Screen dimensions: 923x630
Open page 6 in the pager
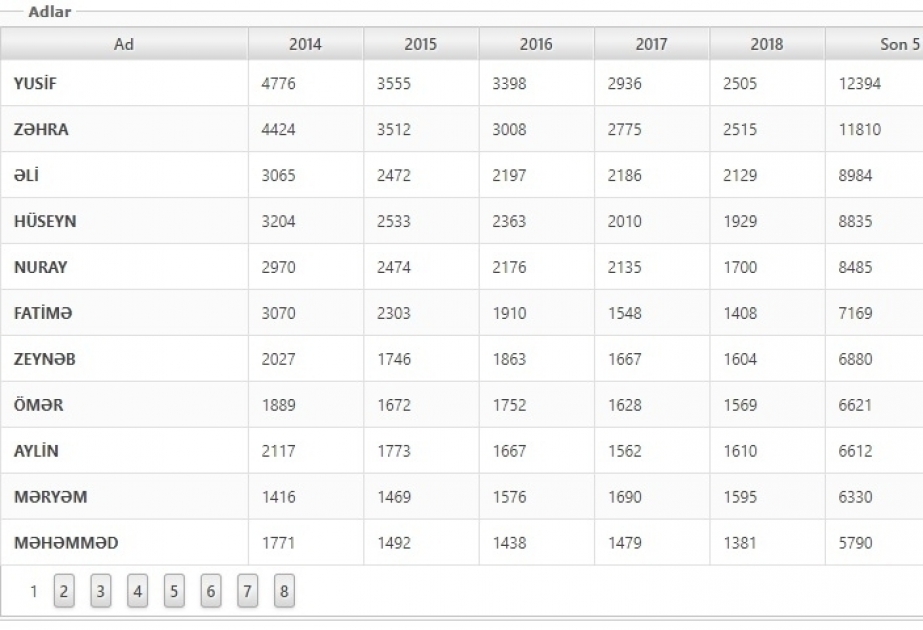tap(211, 591)
